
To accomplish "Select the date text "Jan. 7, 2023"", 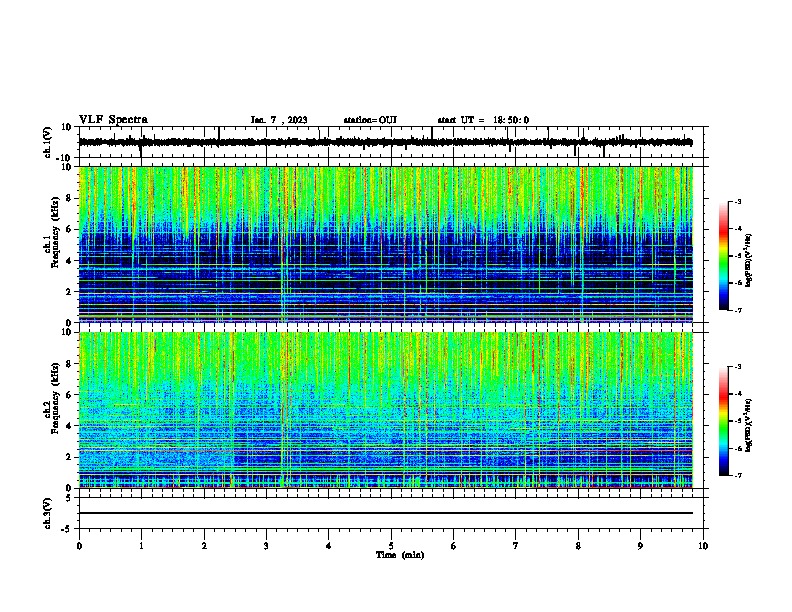I will click(279, 120).
